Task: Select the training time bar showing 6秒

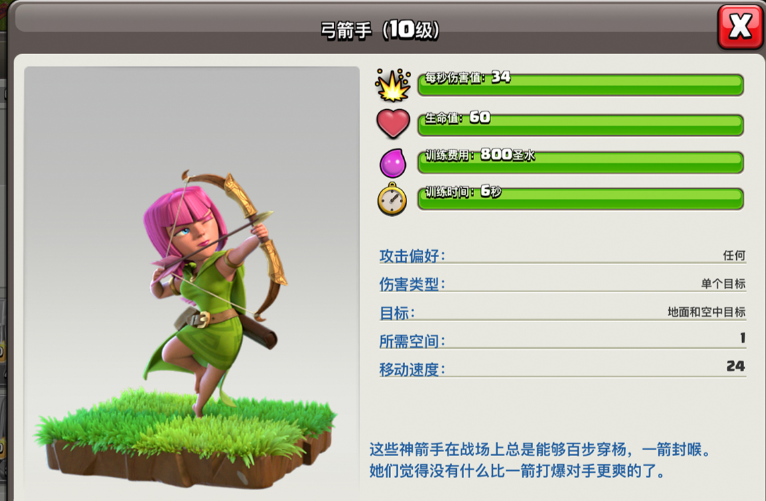Action: point(580,199)
